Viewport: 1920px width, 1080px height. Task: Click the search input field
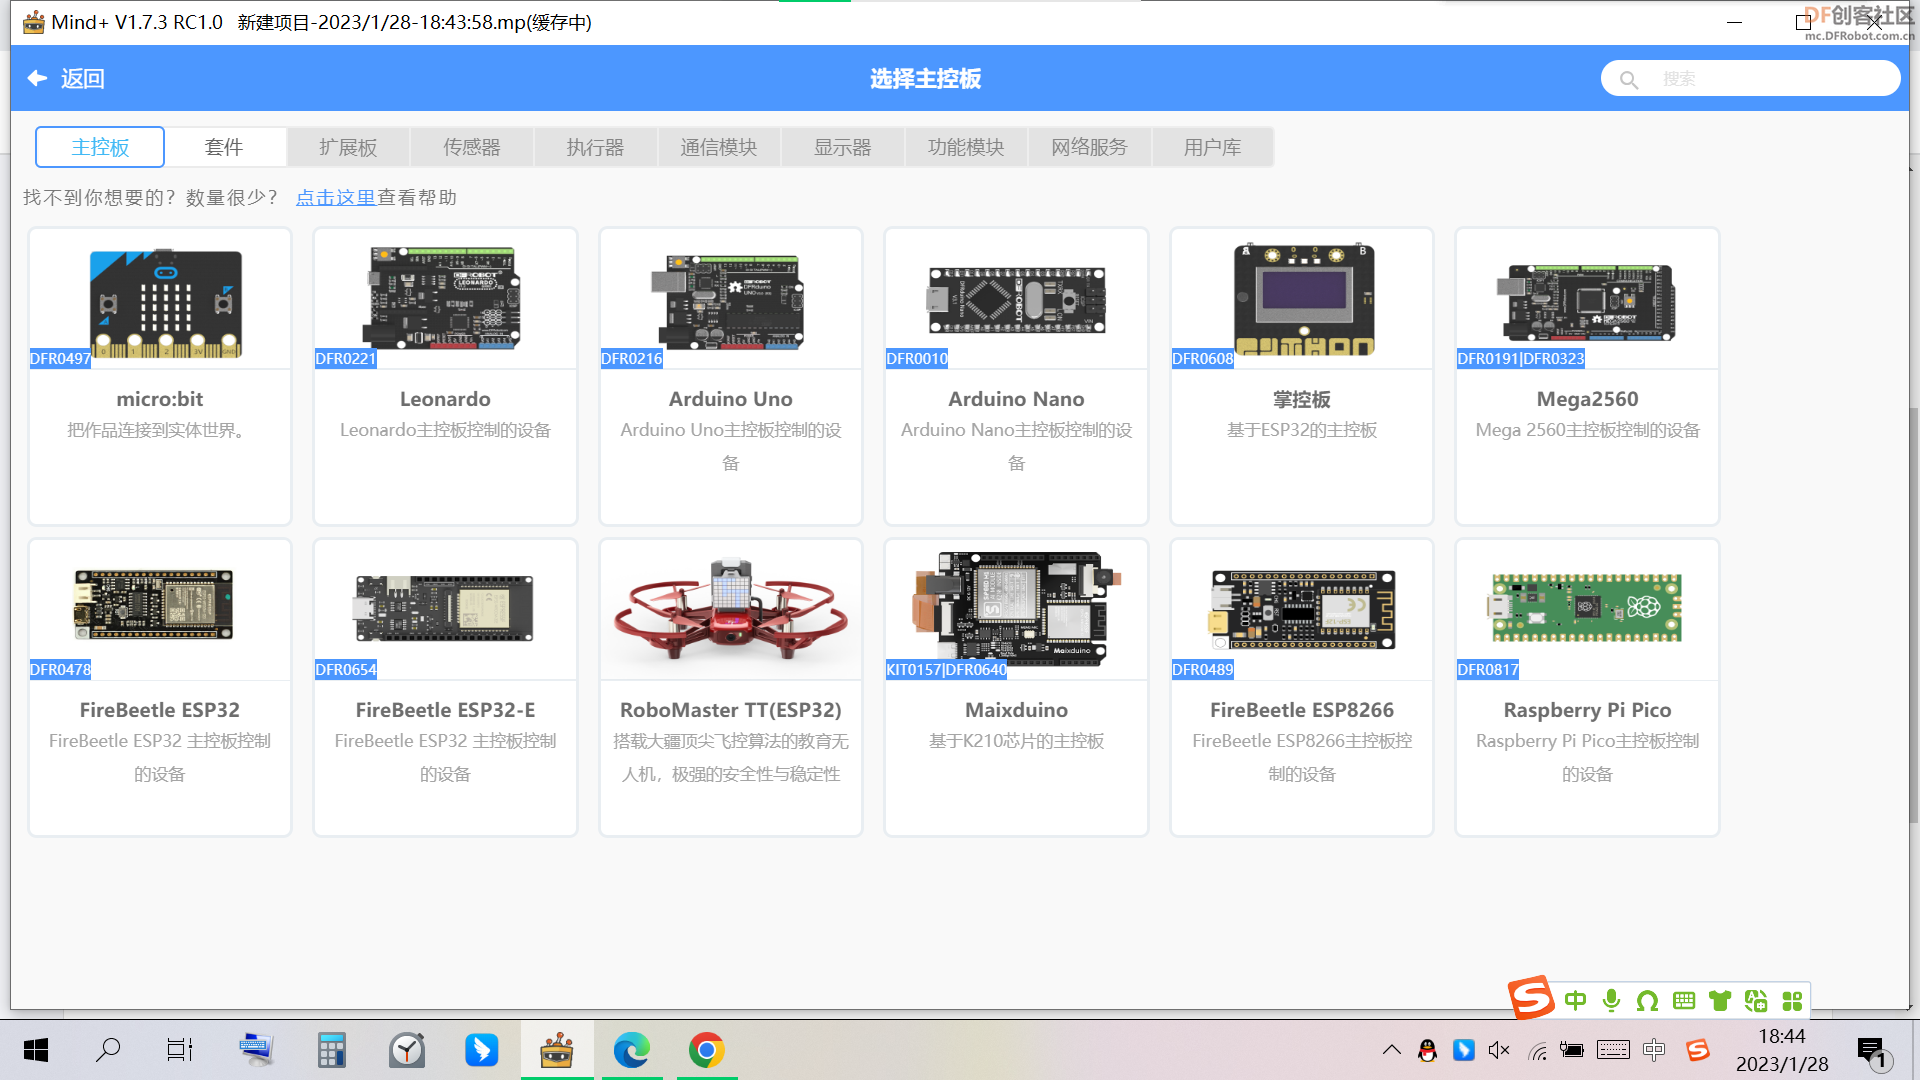(1750, 78)
